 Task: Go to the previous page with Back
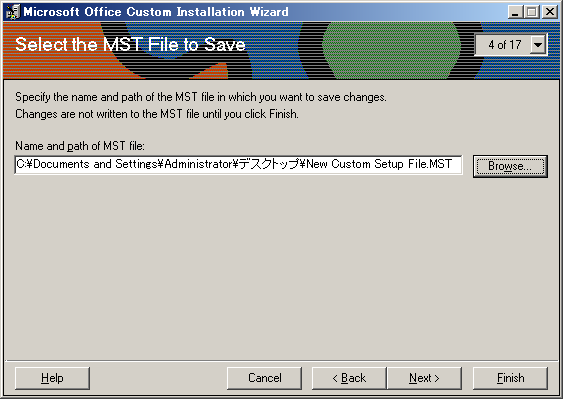pos(349,378)
